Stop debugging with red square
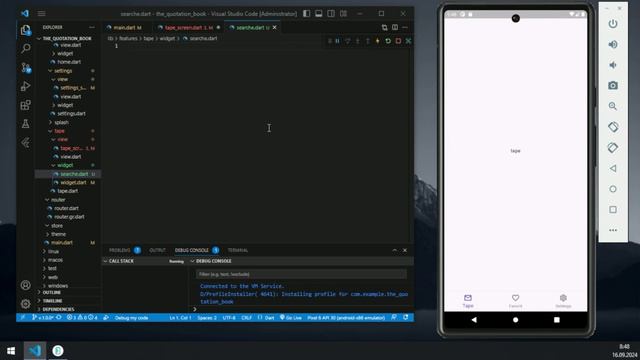This screenshot has width=640, height=360. pyautogui.click(x=398, y=41)
